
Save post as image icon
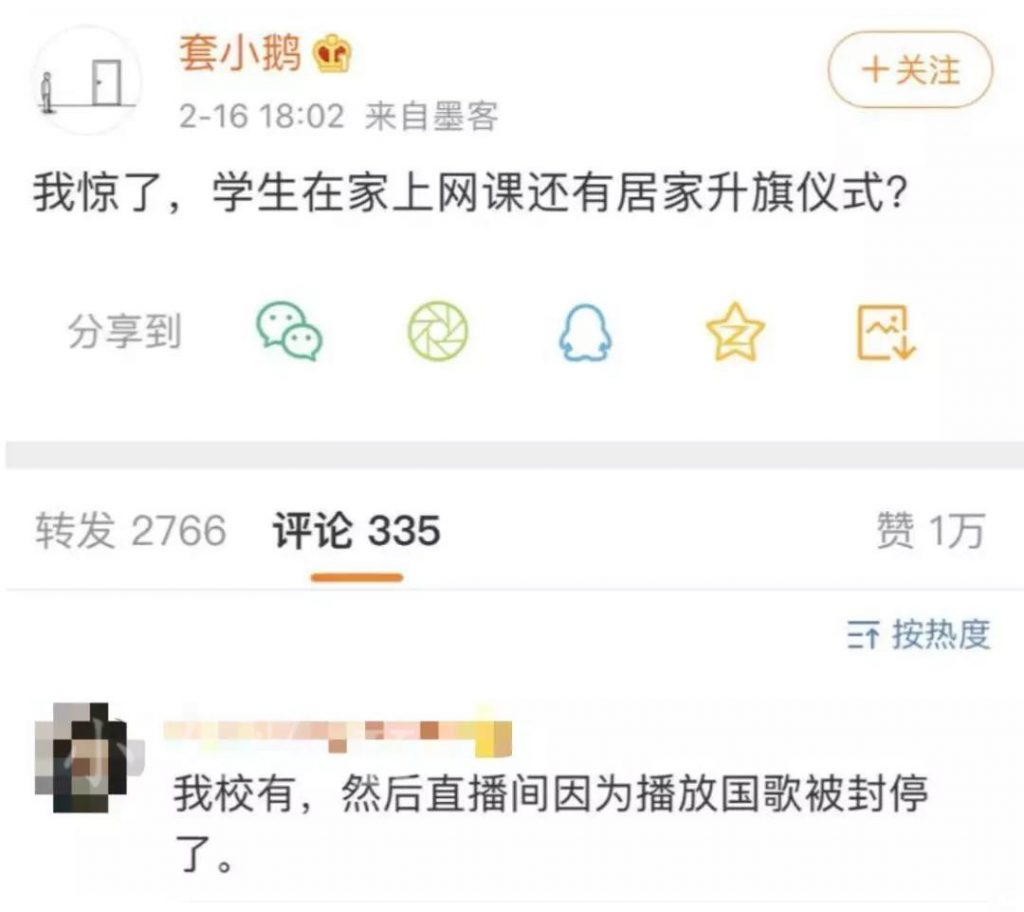click(x=886, y=332)
